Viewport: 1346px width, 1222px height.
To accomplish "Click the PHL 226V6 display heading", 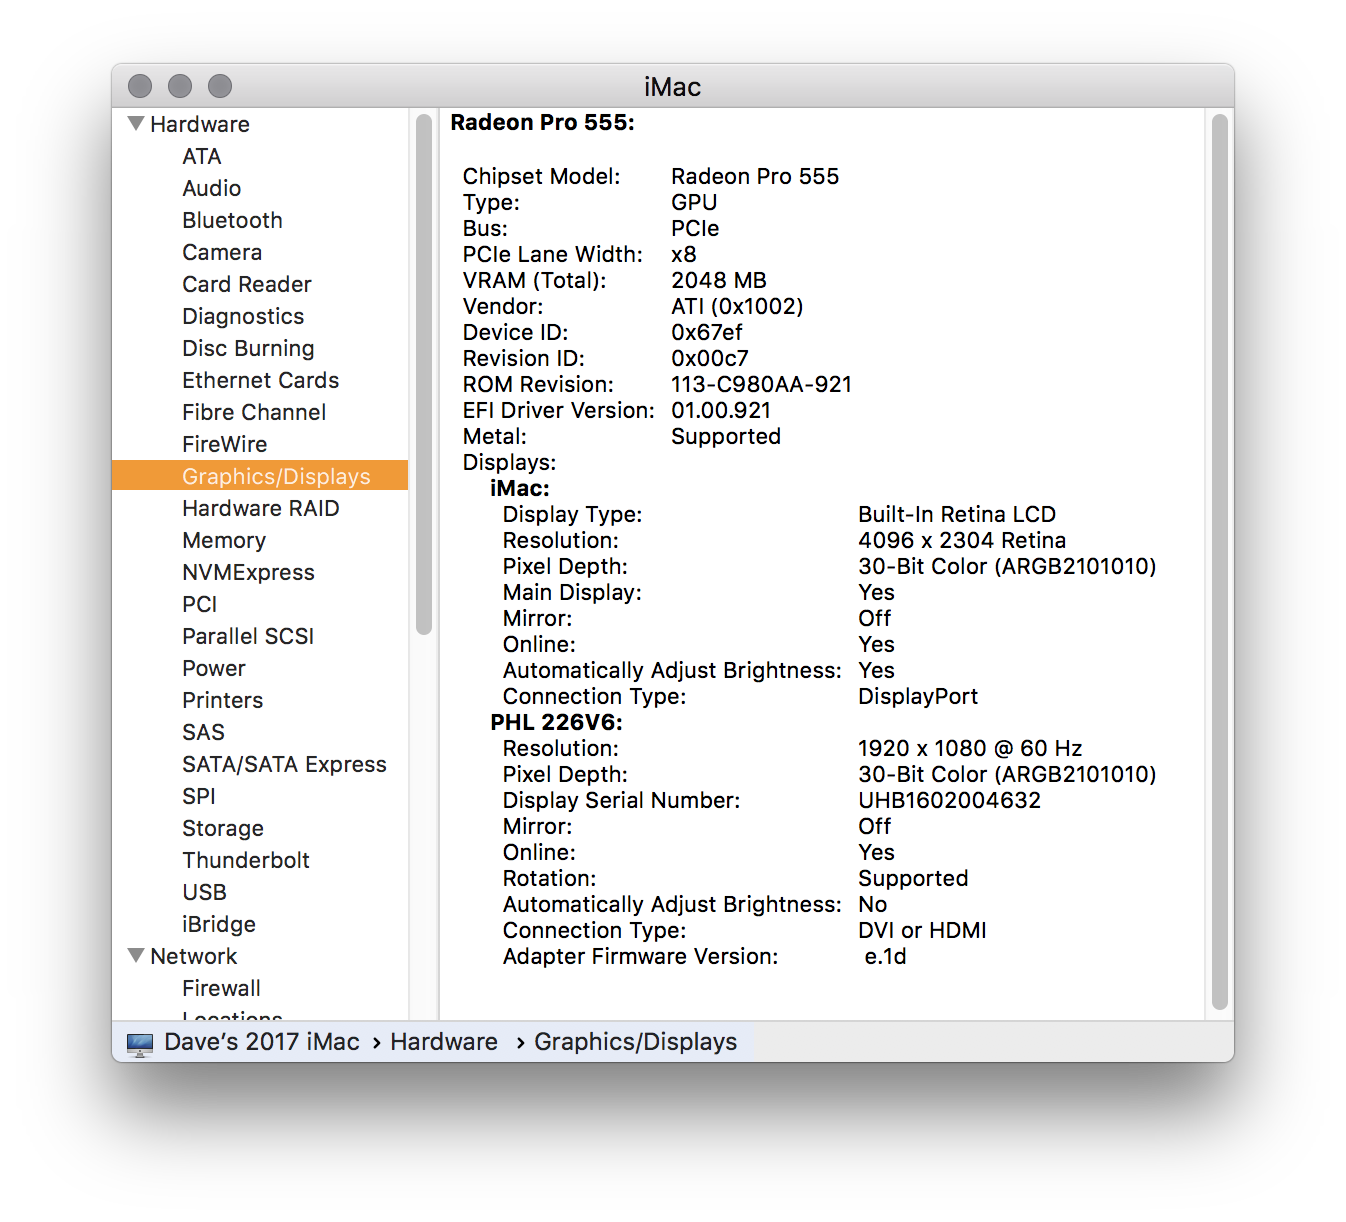I will (x=556, y=722).
